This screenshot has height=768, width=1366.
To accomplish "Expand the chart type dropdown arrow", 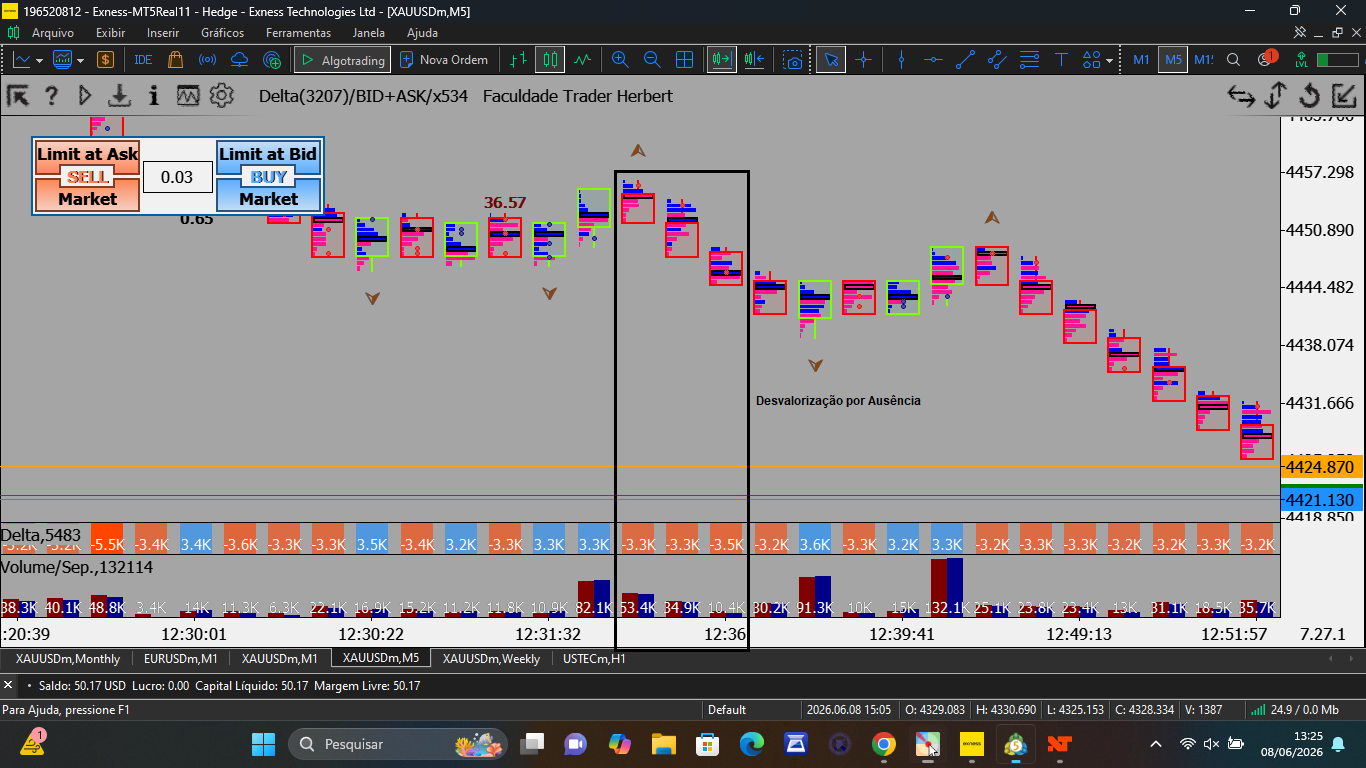I will (x=39, y=60).
